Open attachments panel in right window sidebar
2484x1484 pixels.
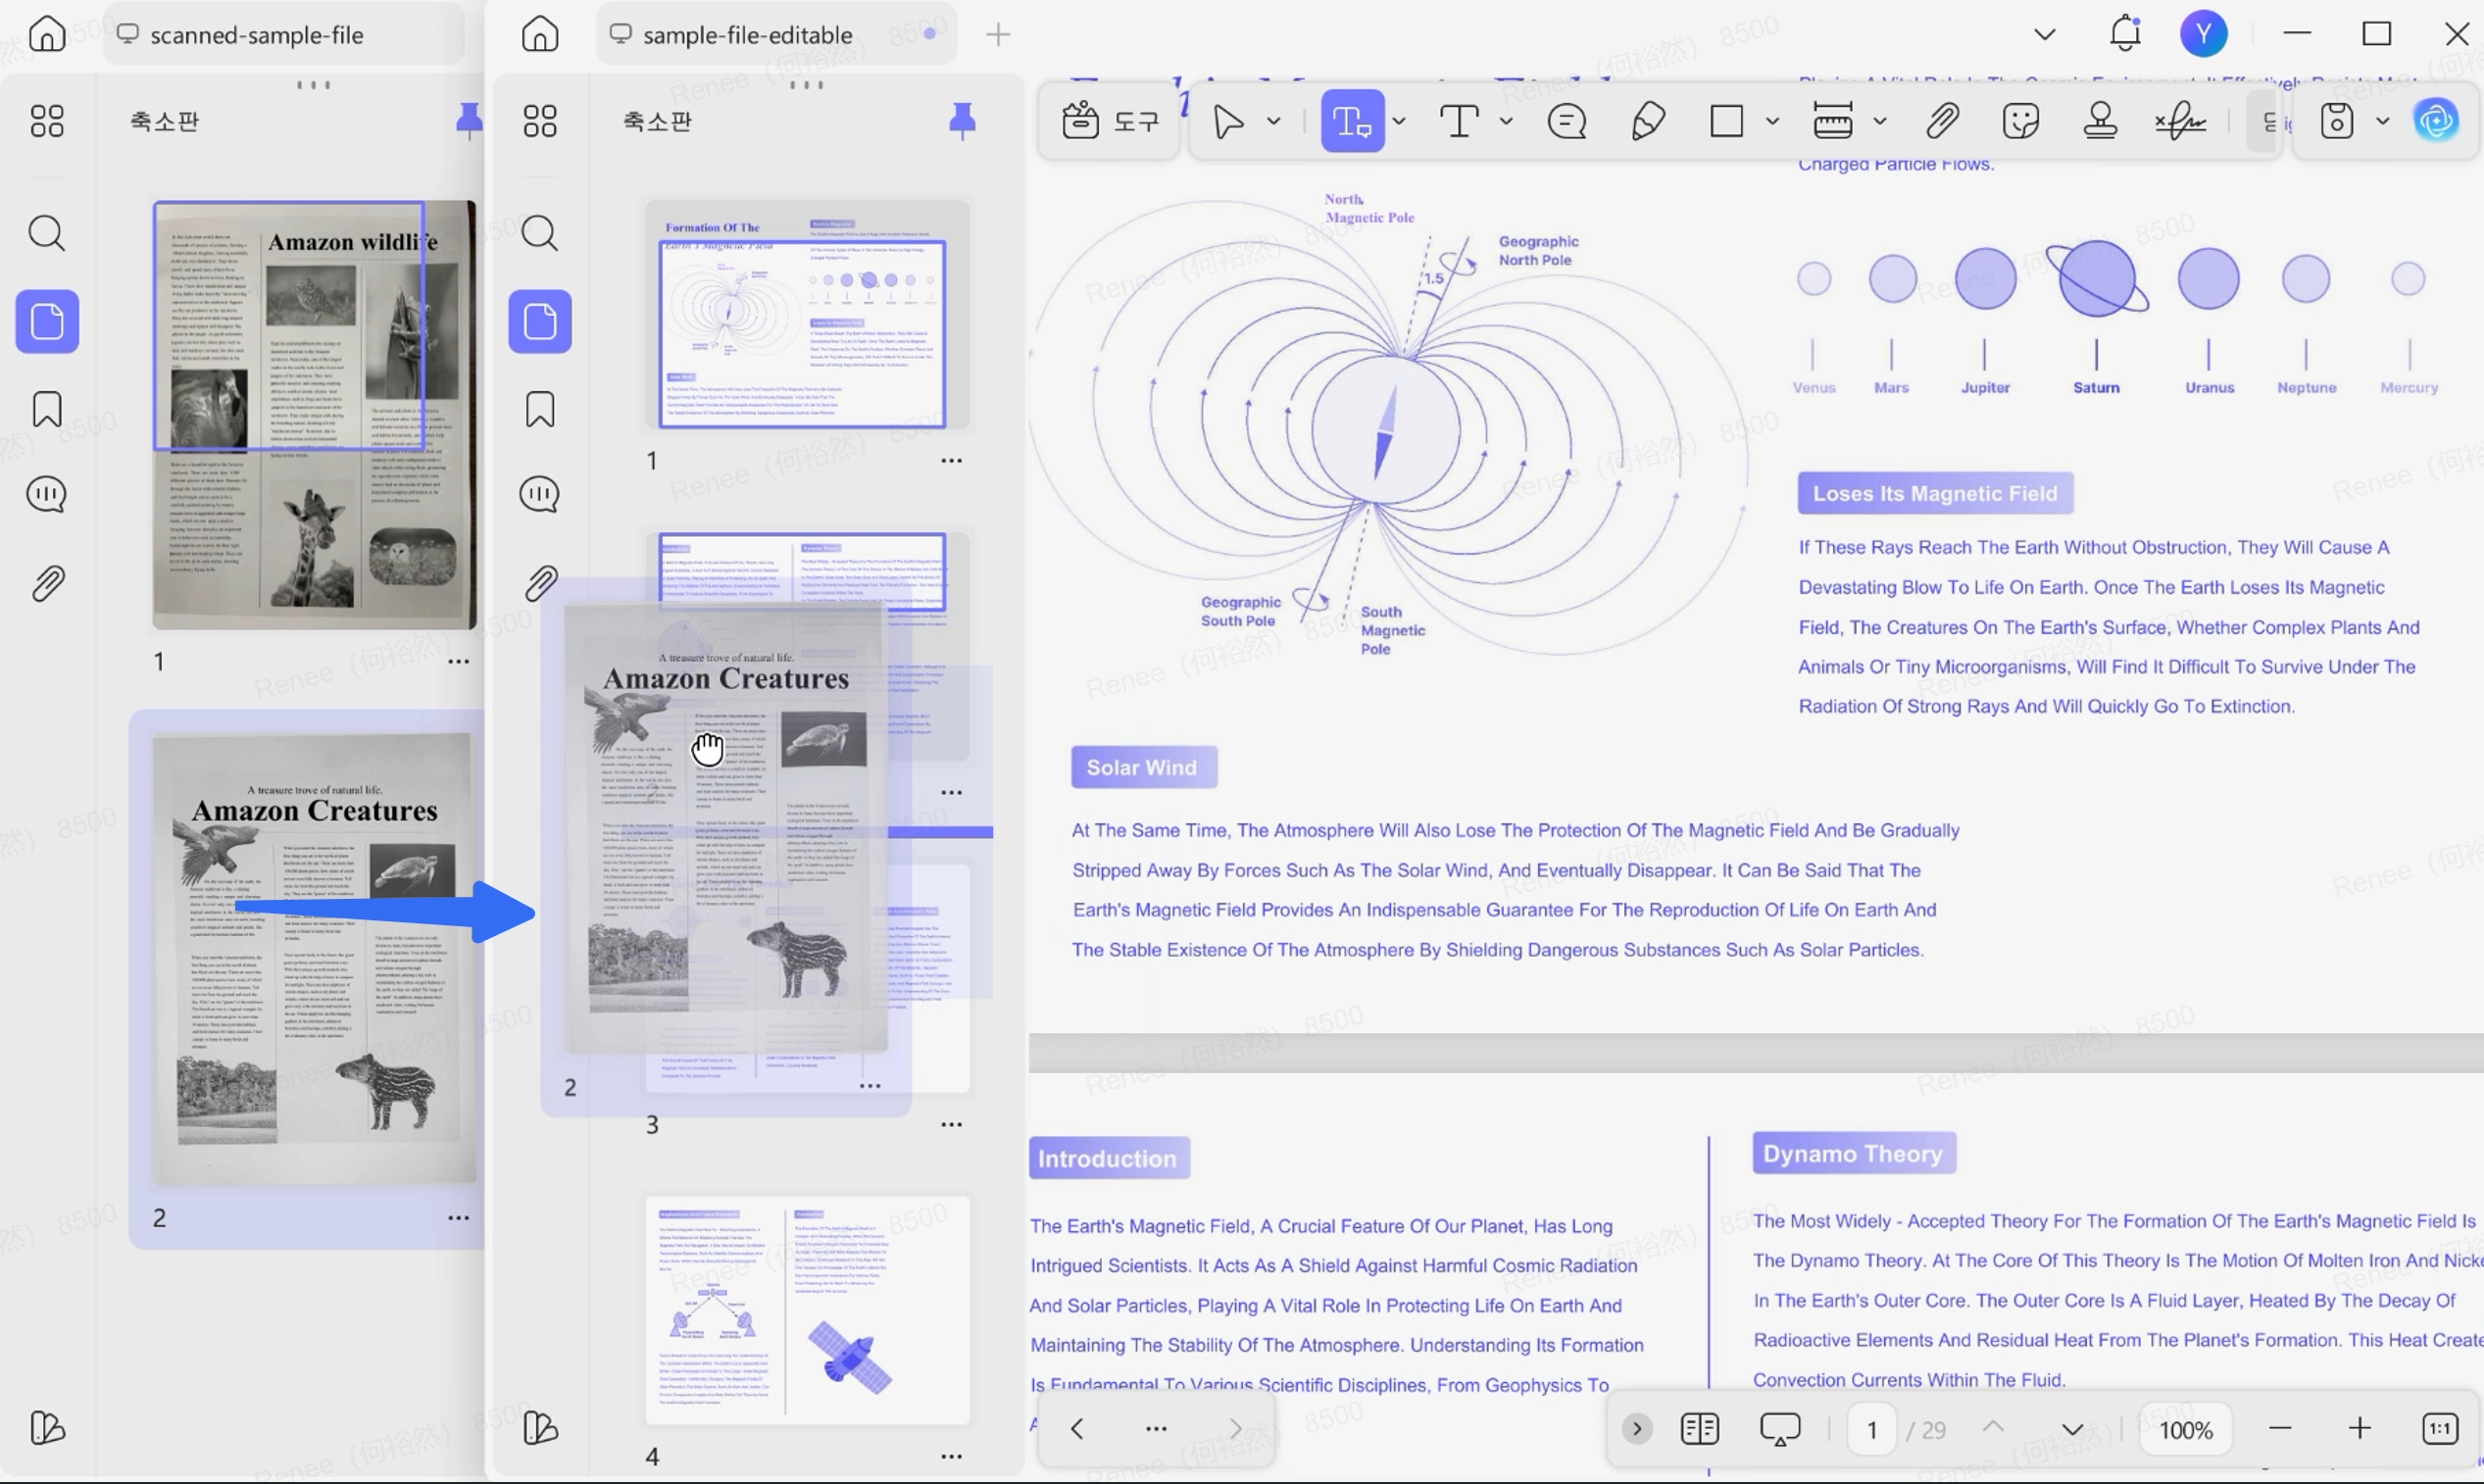pyautogui.click(x=539, y=582)
